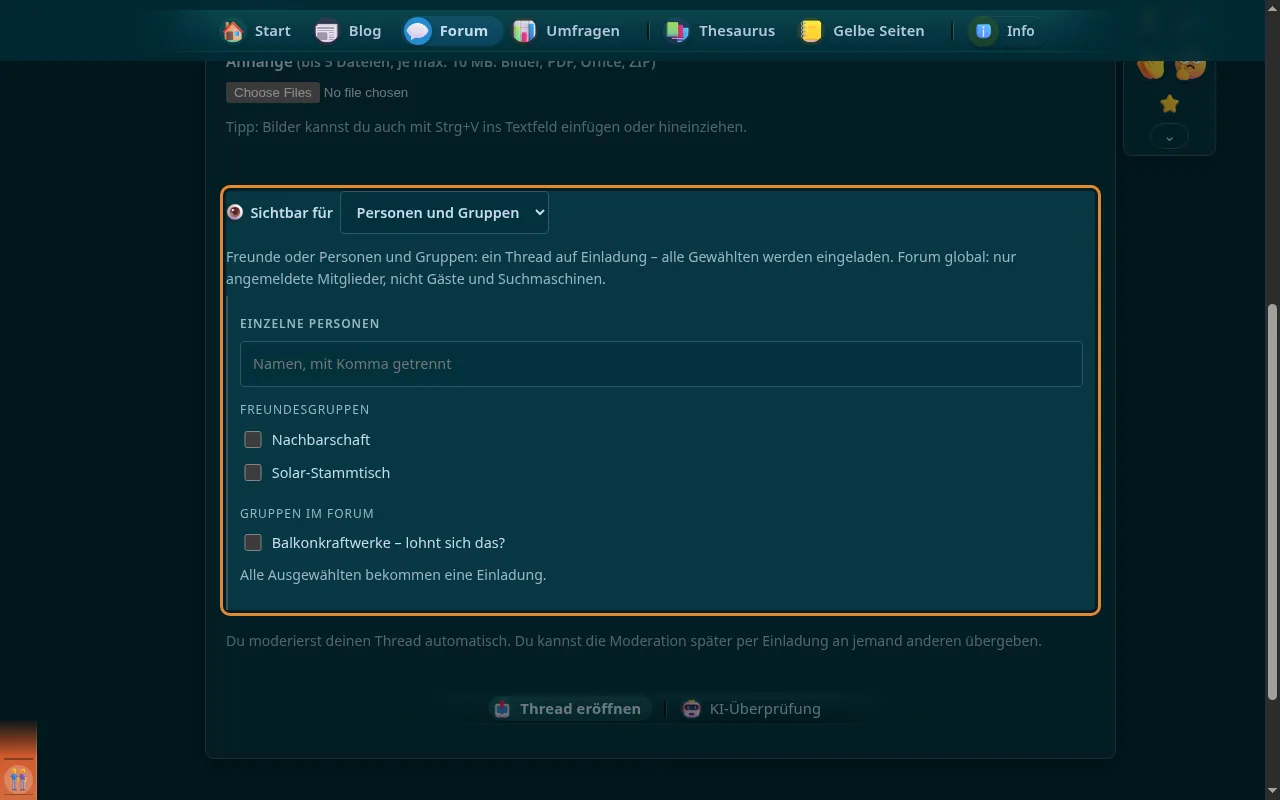This screenshot has width=1280, height=800.
Task: Check Balkonkraftwerke – lohnt sich das?
Action: click(253, 543)
